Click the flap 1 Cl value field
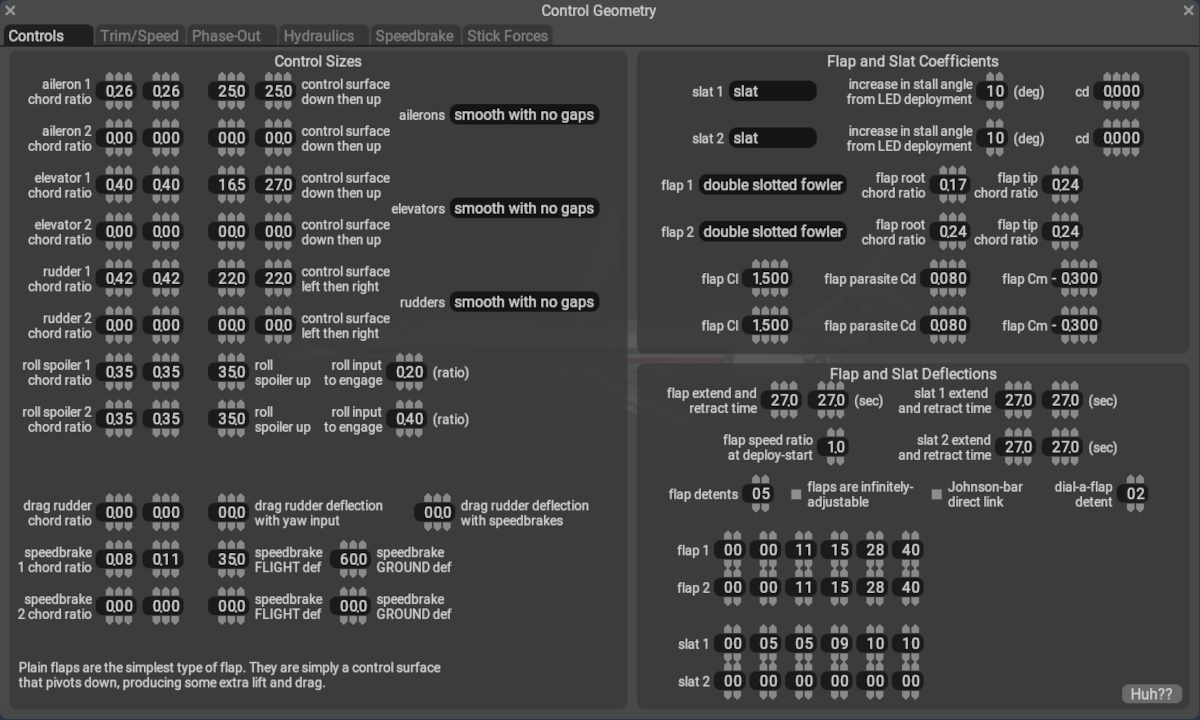The width and height of the screenshot is (1200, 720). 769,279
